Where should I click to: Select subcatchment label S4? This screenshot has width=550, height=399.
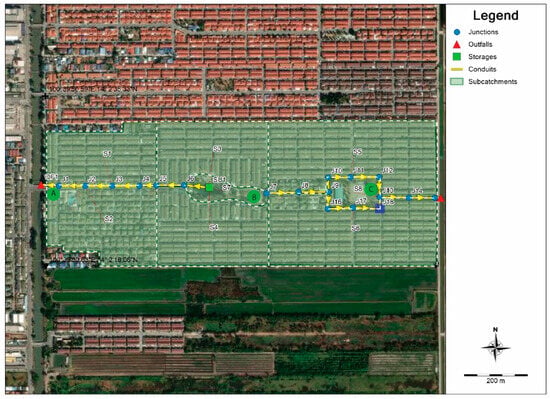214,228
